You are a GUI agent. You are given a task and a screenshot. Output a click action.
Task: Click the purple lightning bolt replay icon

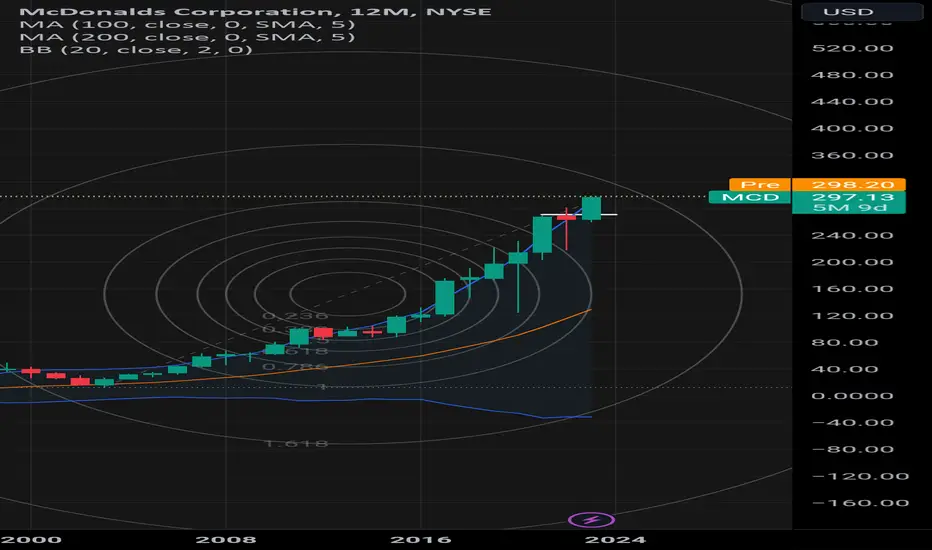tap(591, 520)
